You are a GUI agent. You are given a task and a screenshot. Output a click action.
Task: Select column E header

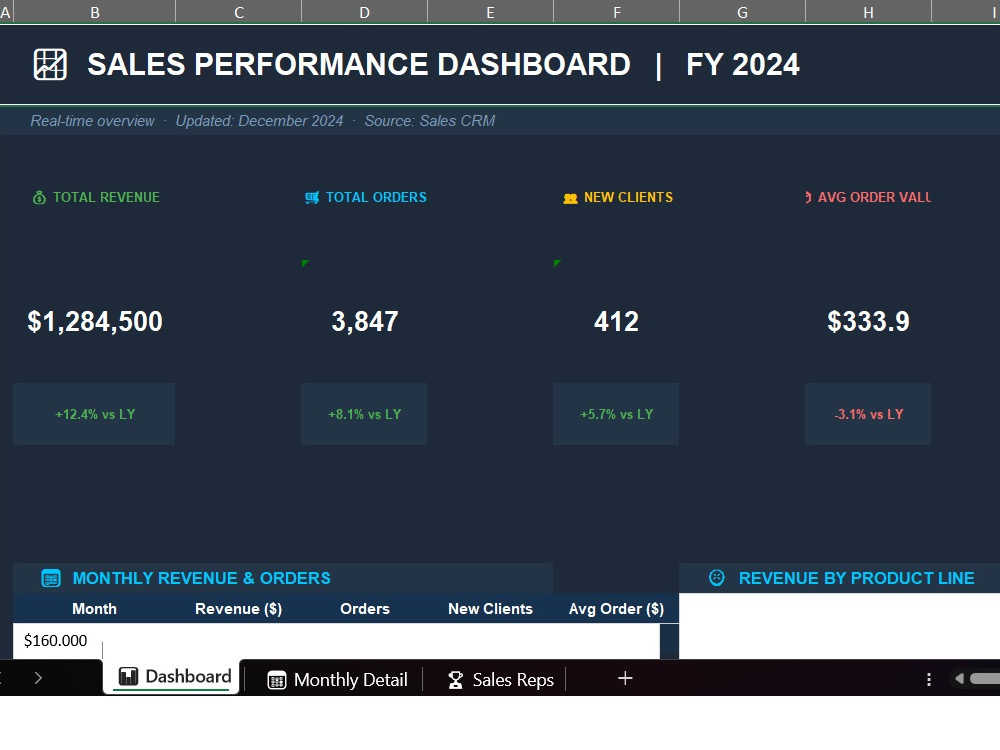[490, 12]
